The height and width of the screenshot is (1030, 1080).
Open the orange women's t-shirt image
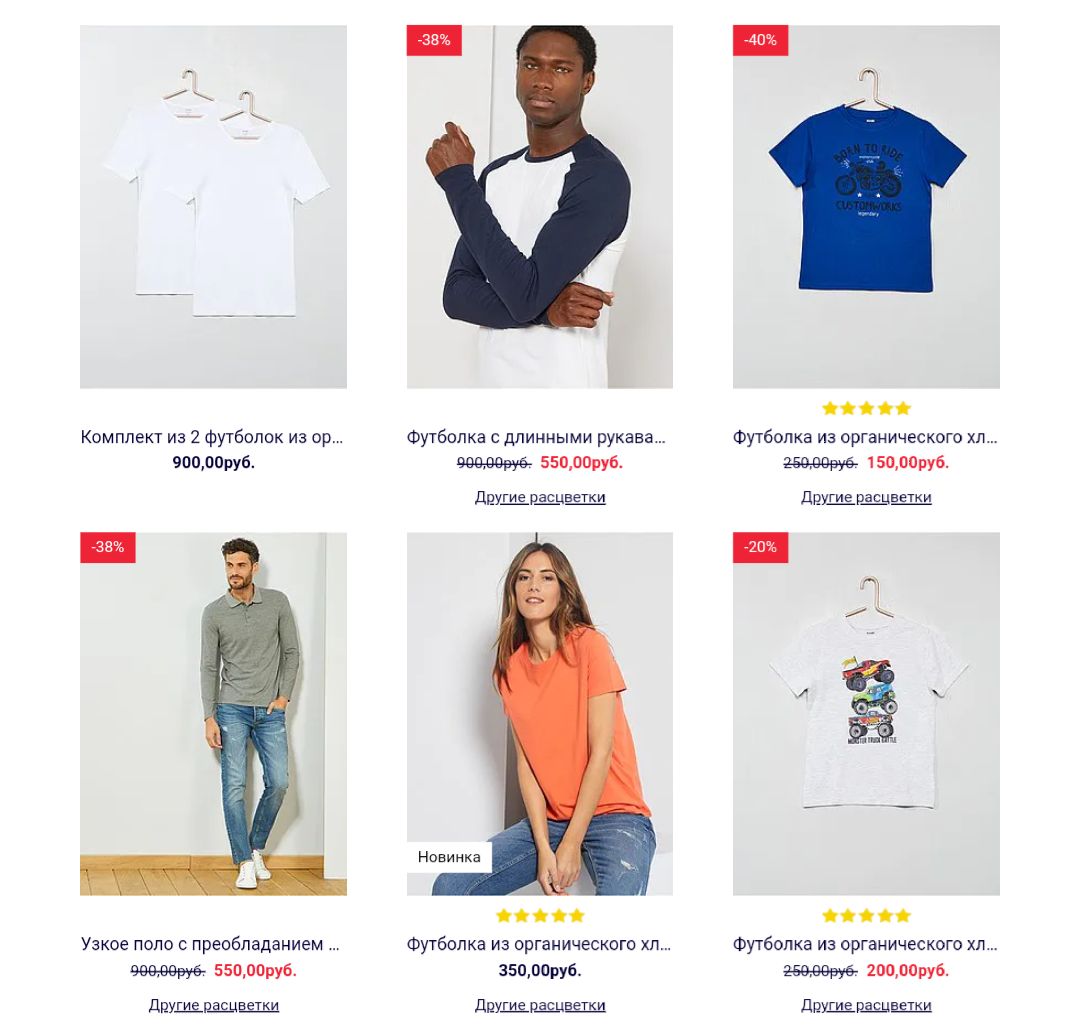(x=539, y=714)
